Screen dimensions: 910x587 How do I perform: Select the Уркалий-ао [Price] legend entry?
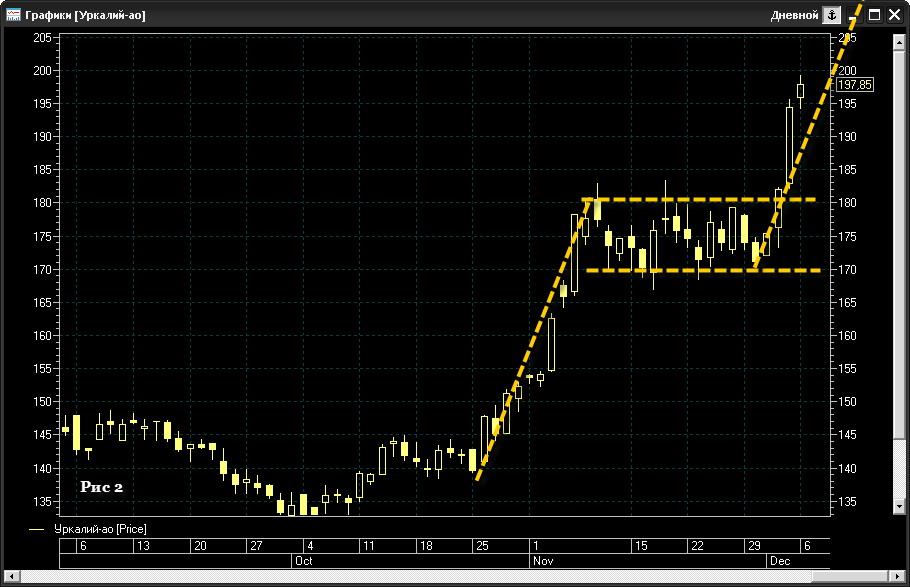pyautogui.click(x=100, y=529)
